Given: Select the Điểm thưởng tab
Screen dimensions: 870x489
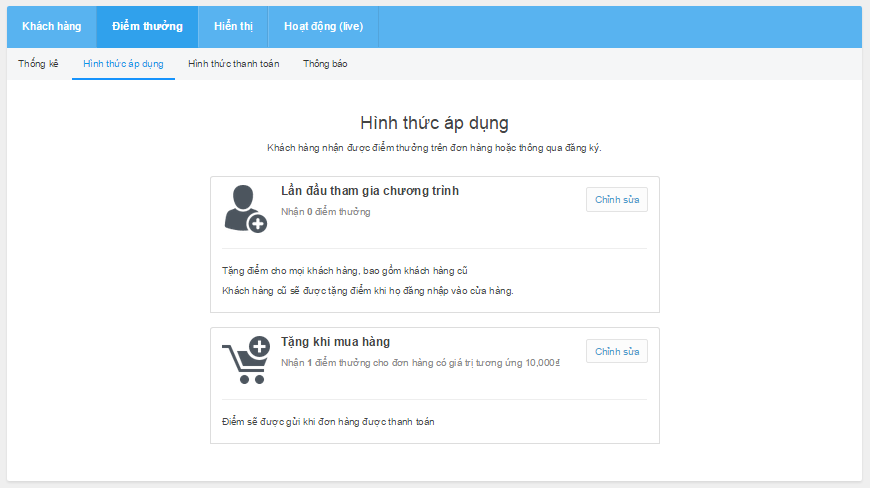Looking at the screenshot, I should tap(147, 27).
